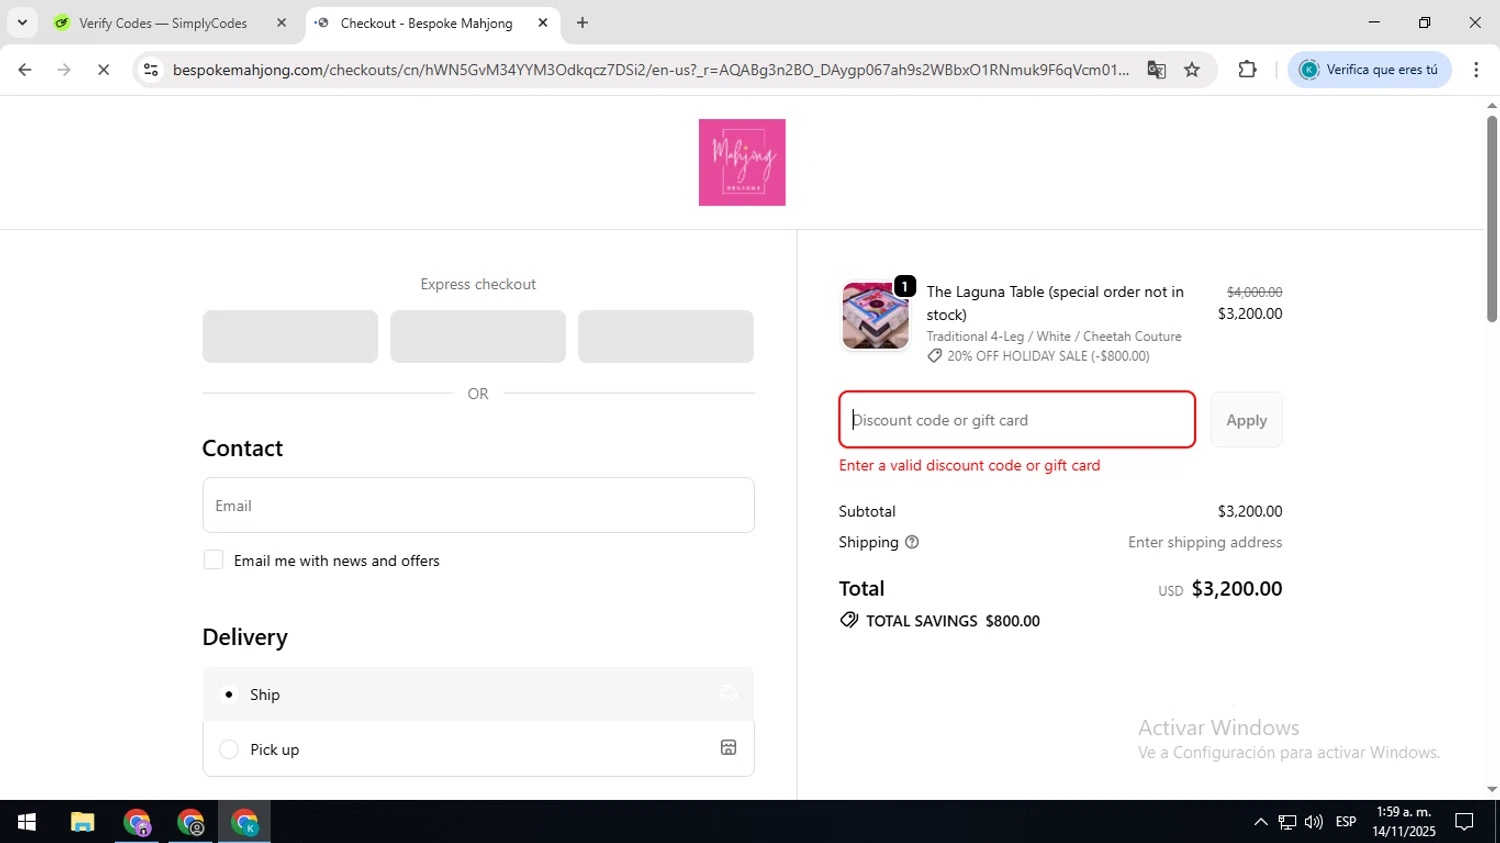Open the second Chrome taskbar icon
This screenshot has width=1500, height=843.
(190, 822)
